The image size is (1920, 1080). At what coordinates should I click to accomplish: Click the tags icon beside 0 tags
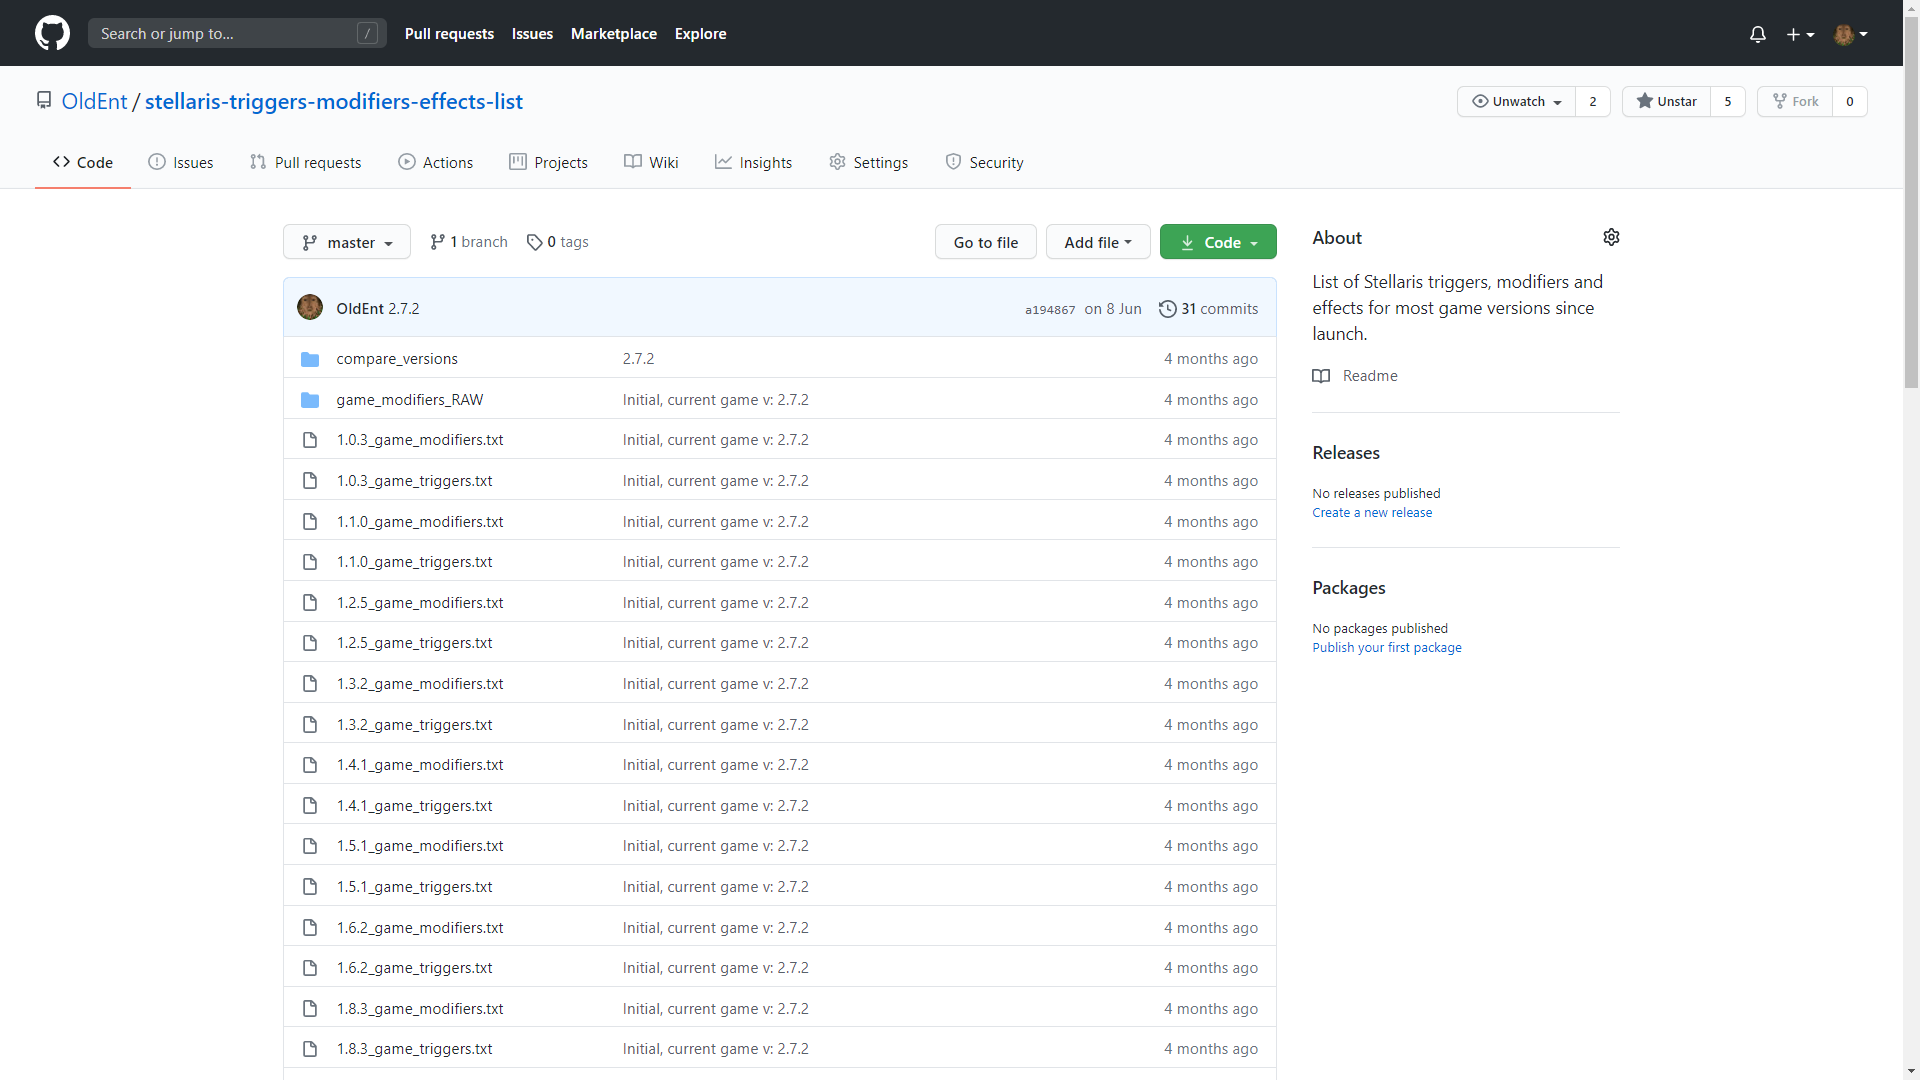point(534,242)
